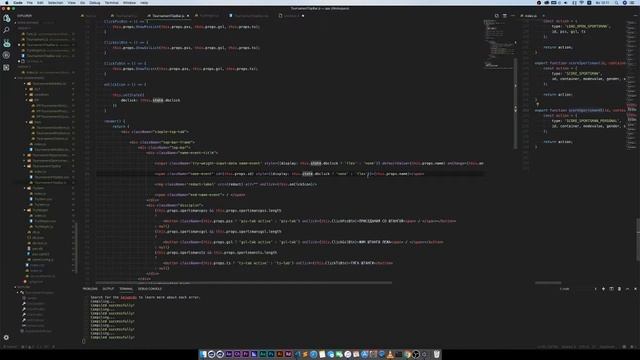
Task: Follow the keywords link in terminal
Action: [x=128, y=297]
